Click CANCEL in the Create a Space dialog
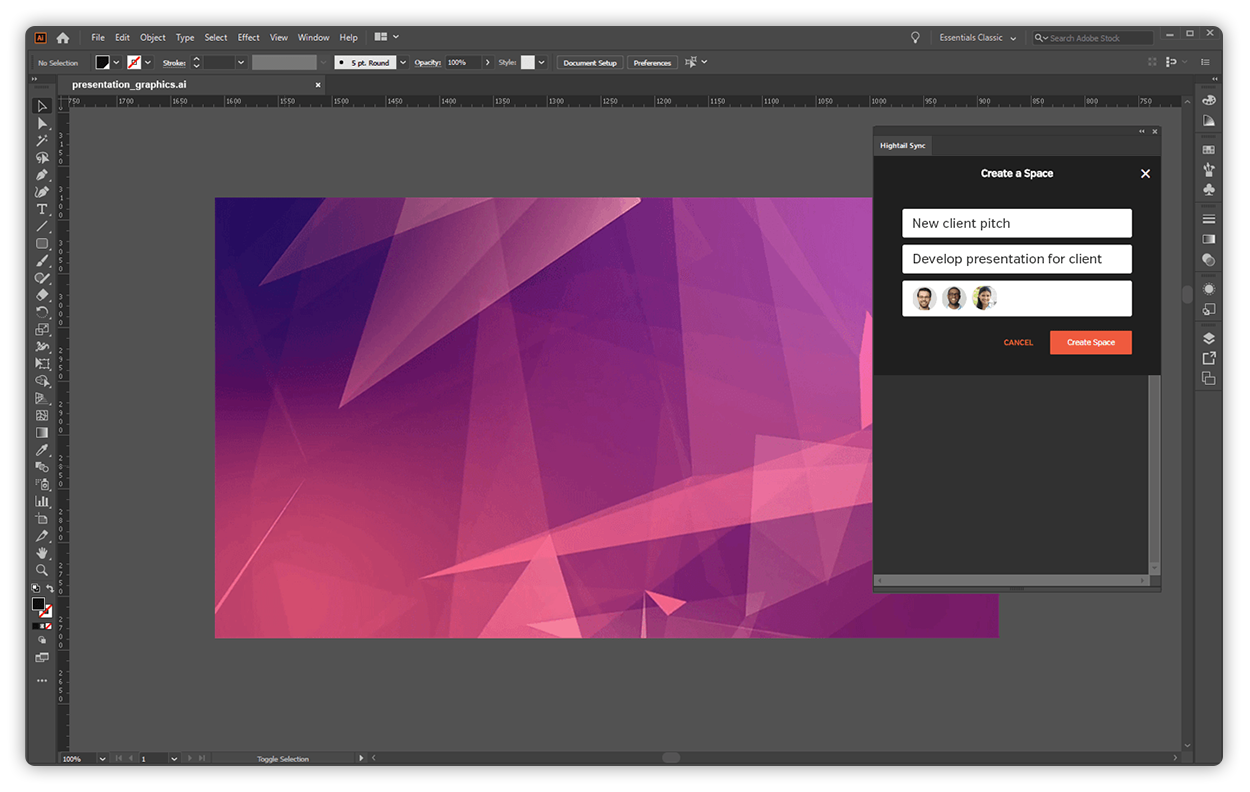1250x792 pixels. pos(1018,342)
